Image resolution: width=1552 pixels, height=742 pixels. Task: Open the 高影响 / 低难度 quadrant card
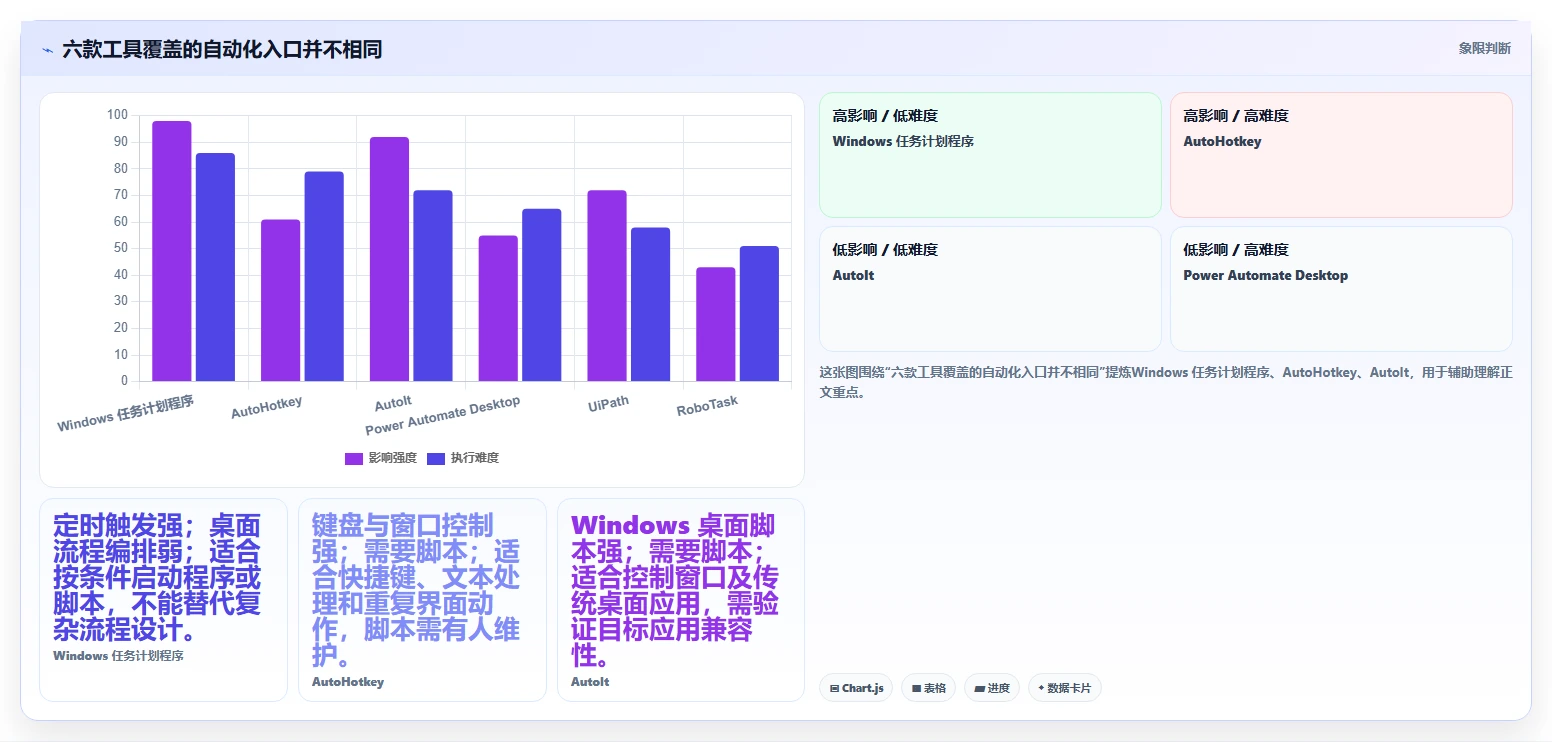[990, 155]
